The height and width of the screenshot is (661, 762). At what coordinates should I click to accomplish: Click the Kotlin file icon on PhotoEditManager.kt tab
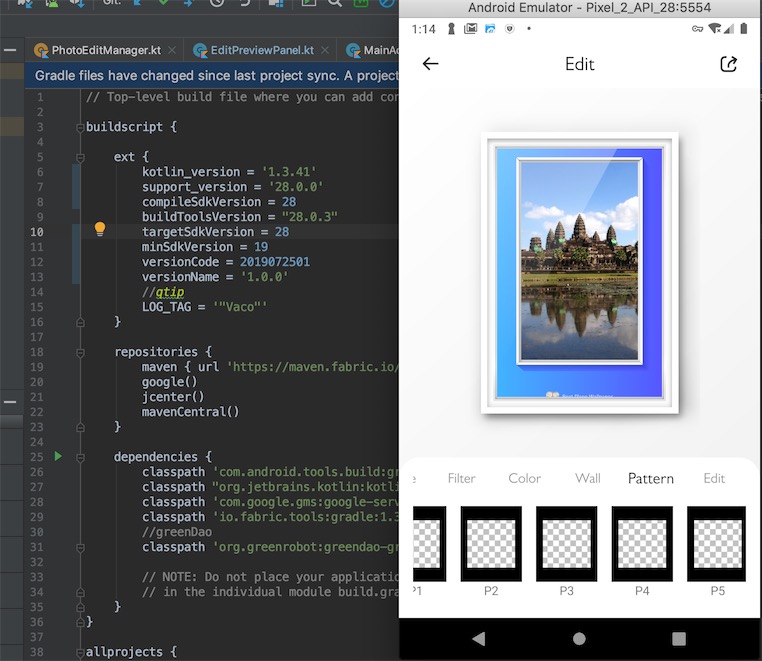pos(41,50)
